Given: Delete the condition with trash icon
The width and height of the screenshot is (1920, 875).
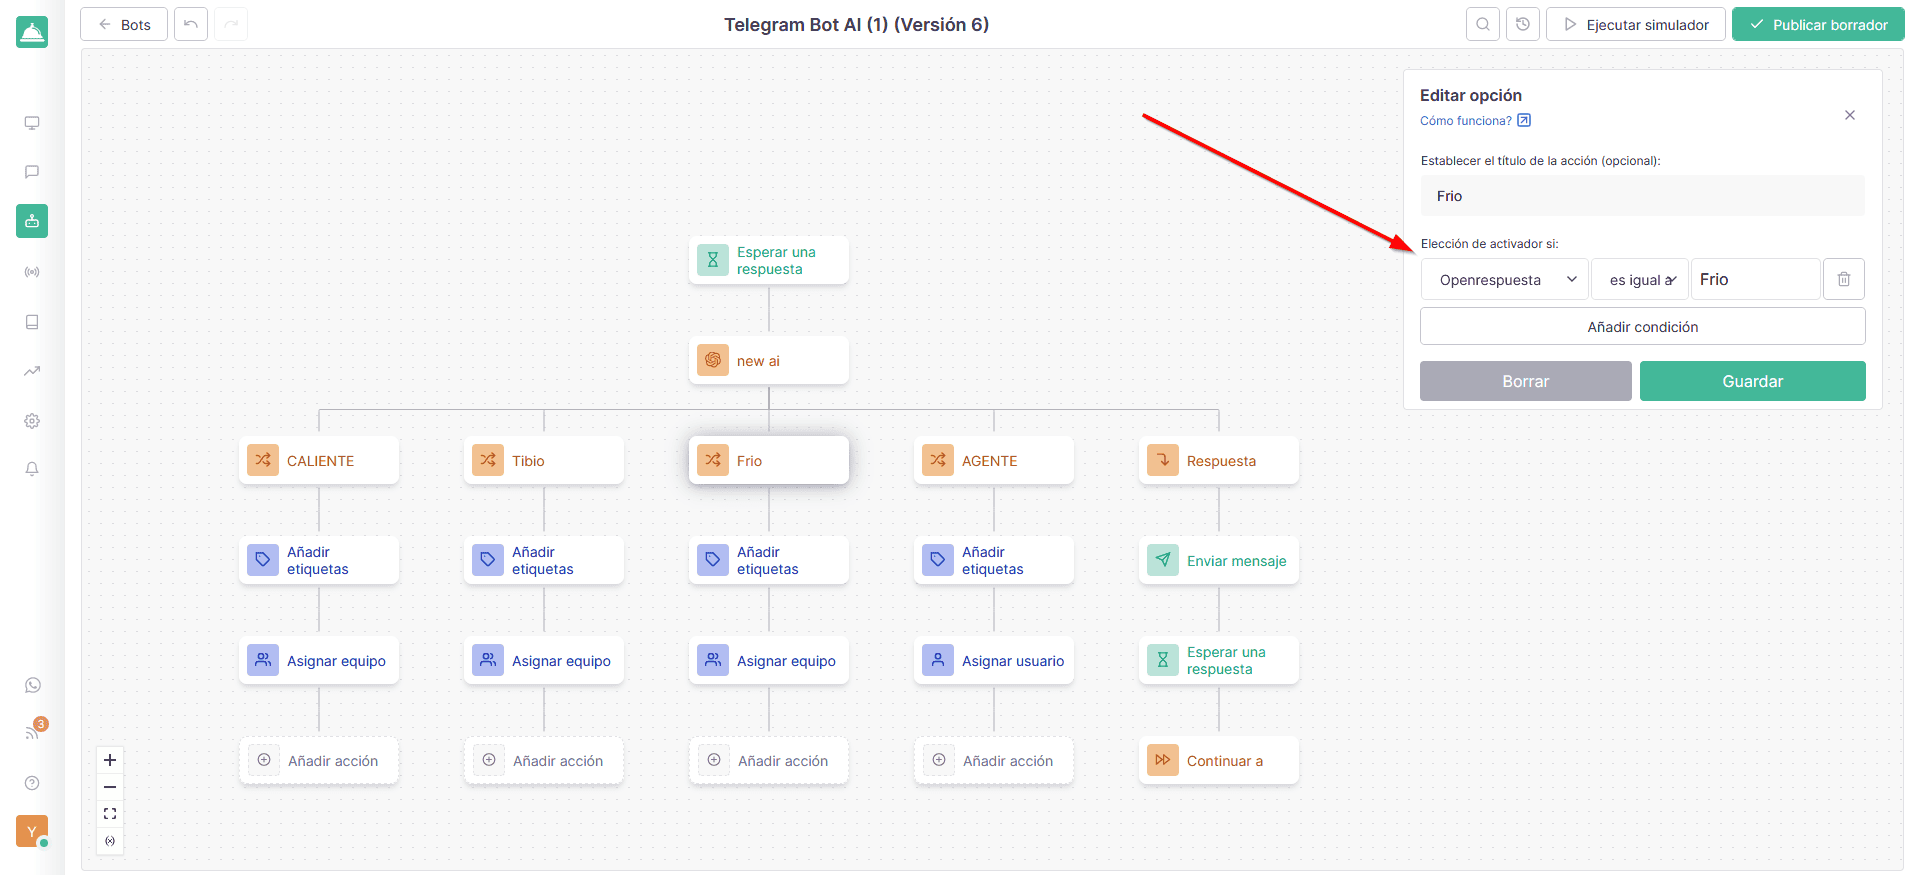Looking at the screenshot, I should (x=1844, y=279).
